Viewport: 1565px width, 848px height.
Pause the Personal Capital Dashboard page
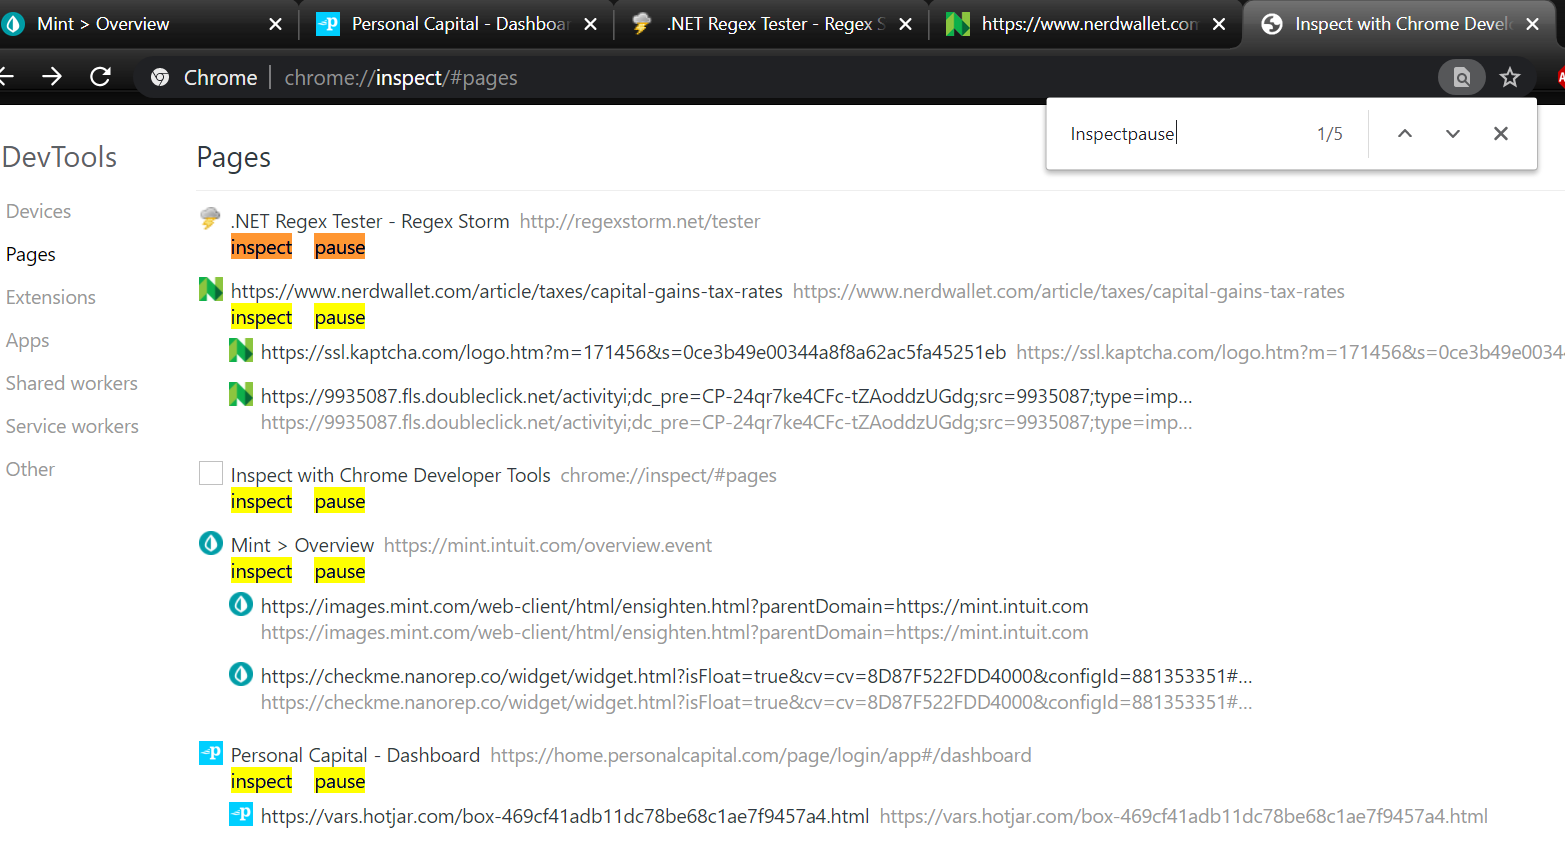tap(340, 781)
